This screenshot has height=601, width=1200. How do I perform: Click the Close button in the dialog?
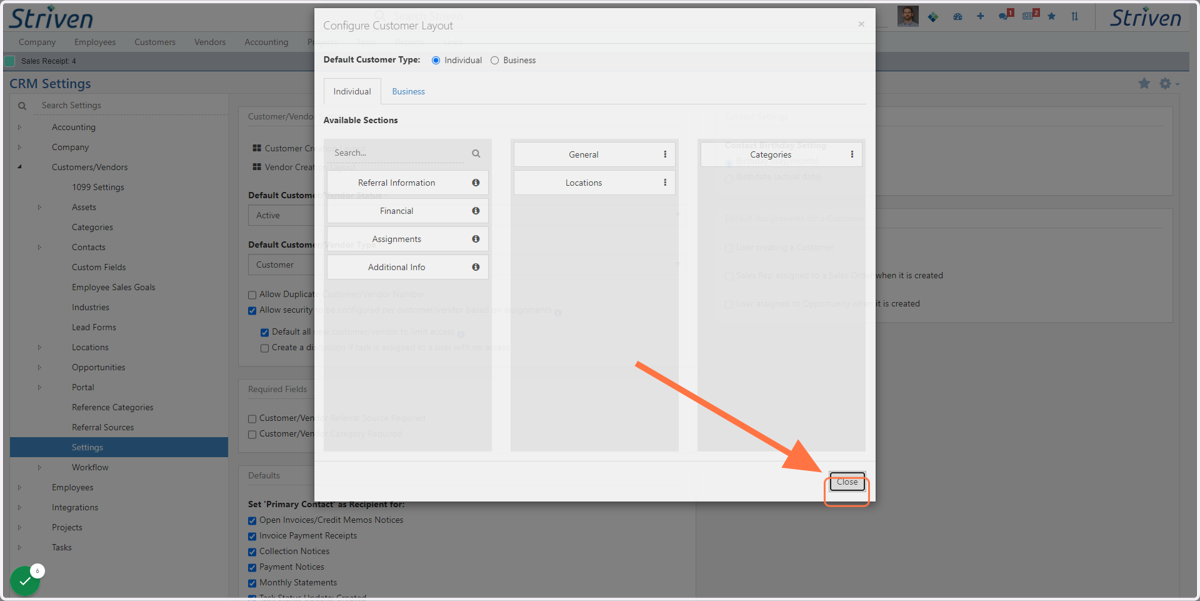847,482
